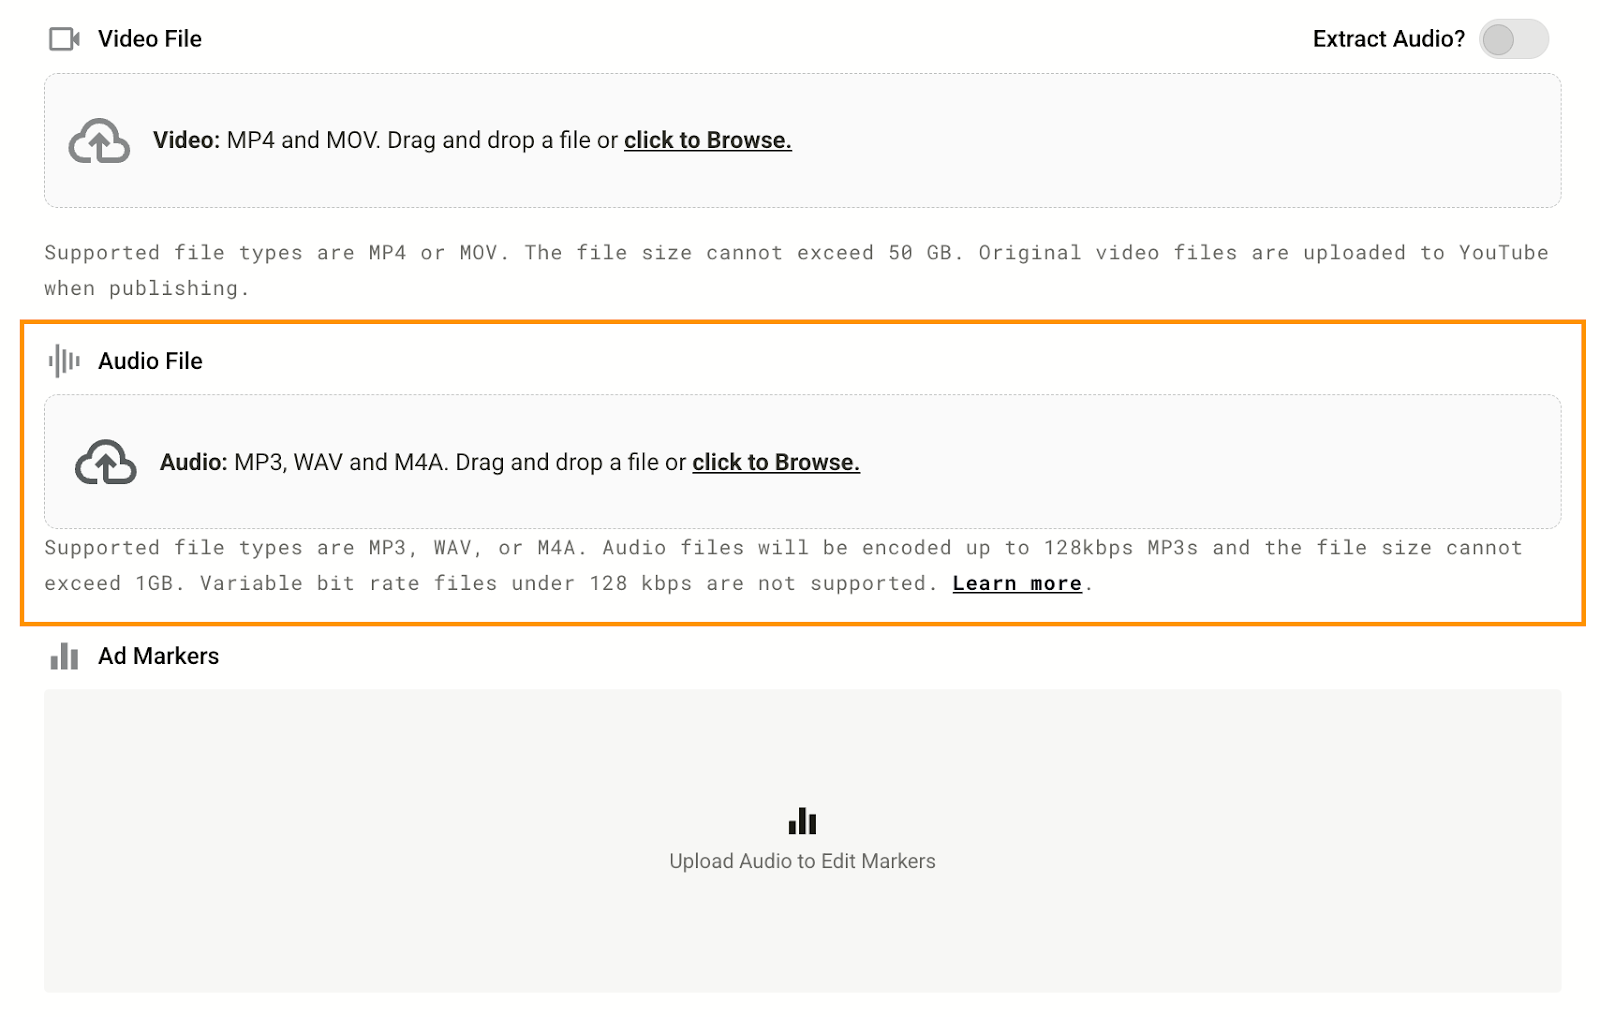Open the Learn more link
Viewport: 1600px width, 1017px height.
pos(1016,583)
